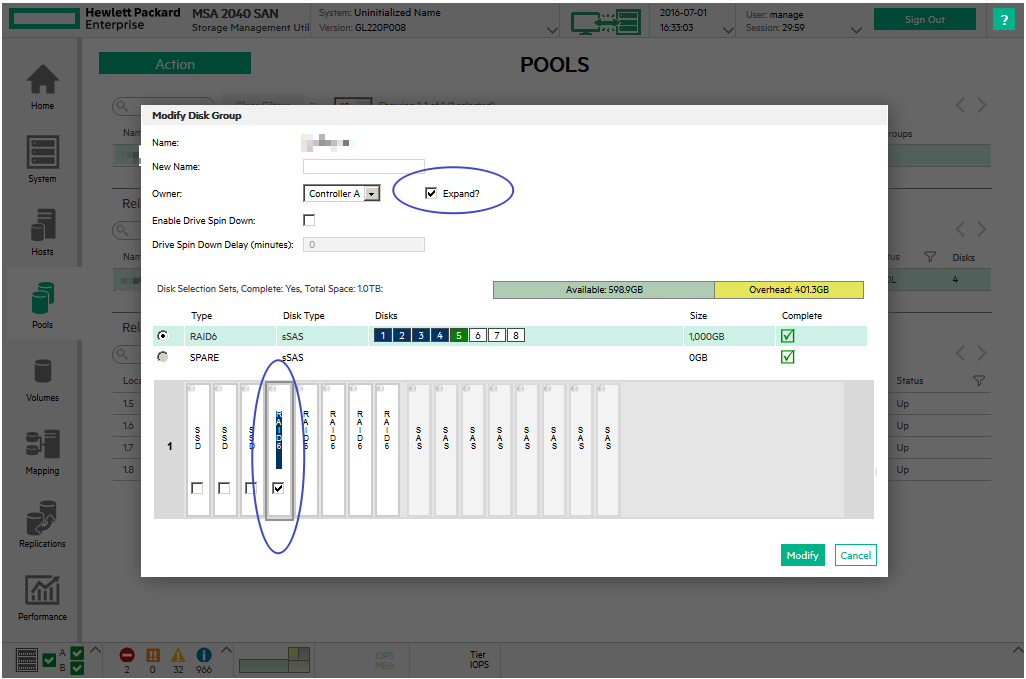This screenshot has width=1026, height=679.
Task: Check the third SSD disk checkbox
Action: coord(251,488)
